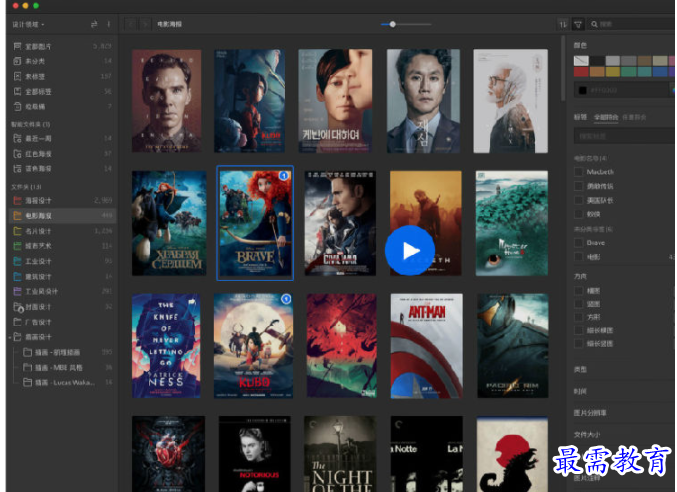The image size is (677, 492).
Task: Check the 电影 tag checkbox
Action: tap(579, 257)
